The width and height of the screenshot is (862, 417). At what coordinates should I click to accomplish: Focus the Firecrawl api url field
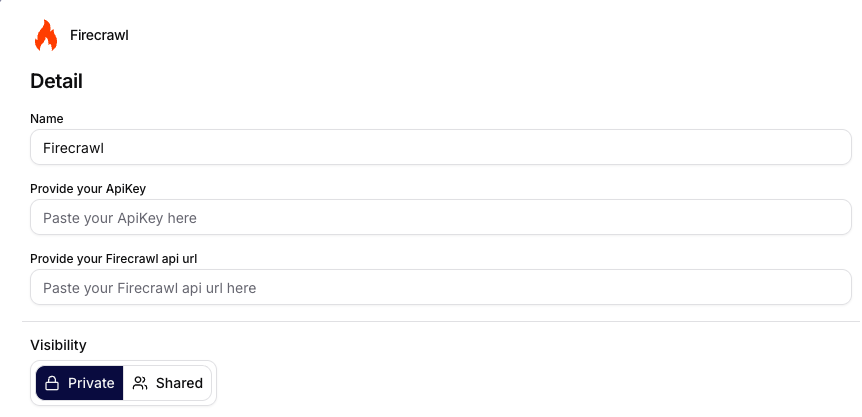pyautogui.click(x=440, y=287)
